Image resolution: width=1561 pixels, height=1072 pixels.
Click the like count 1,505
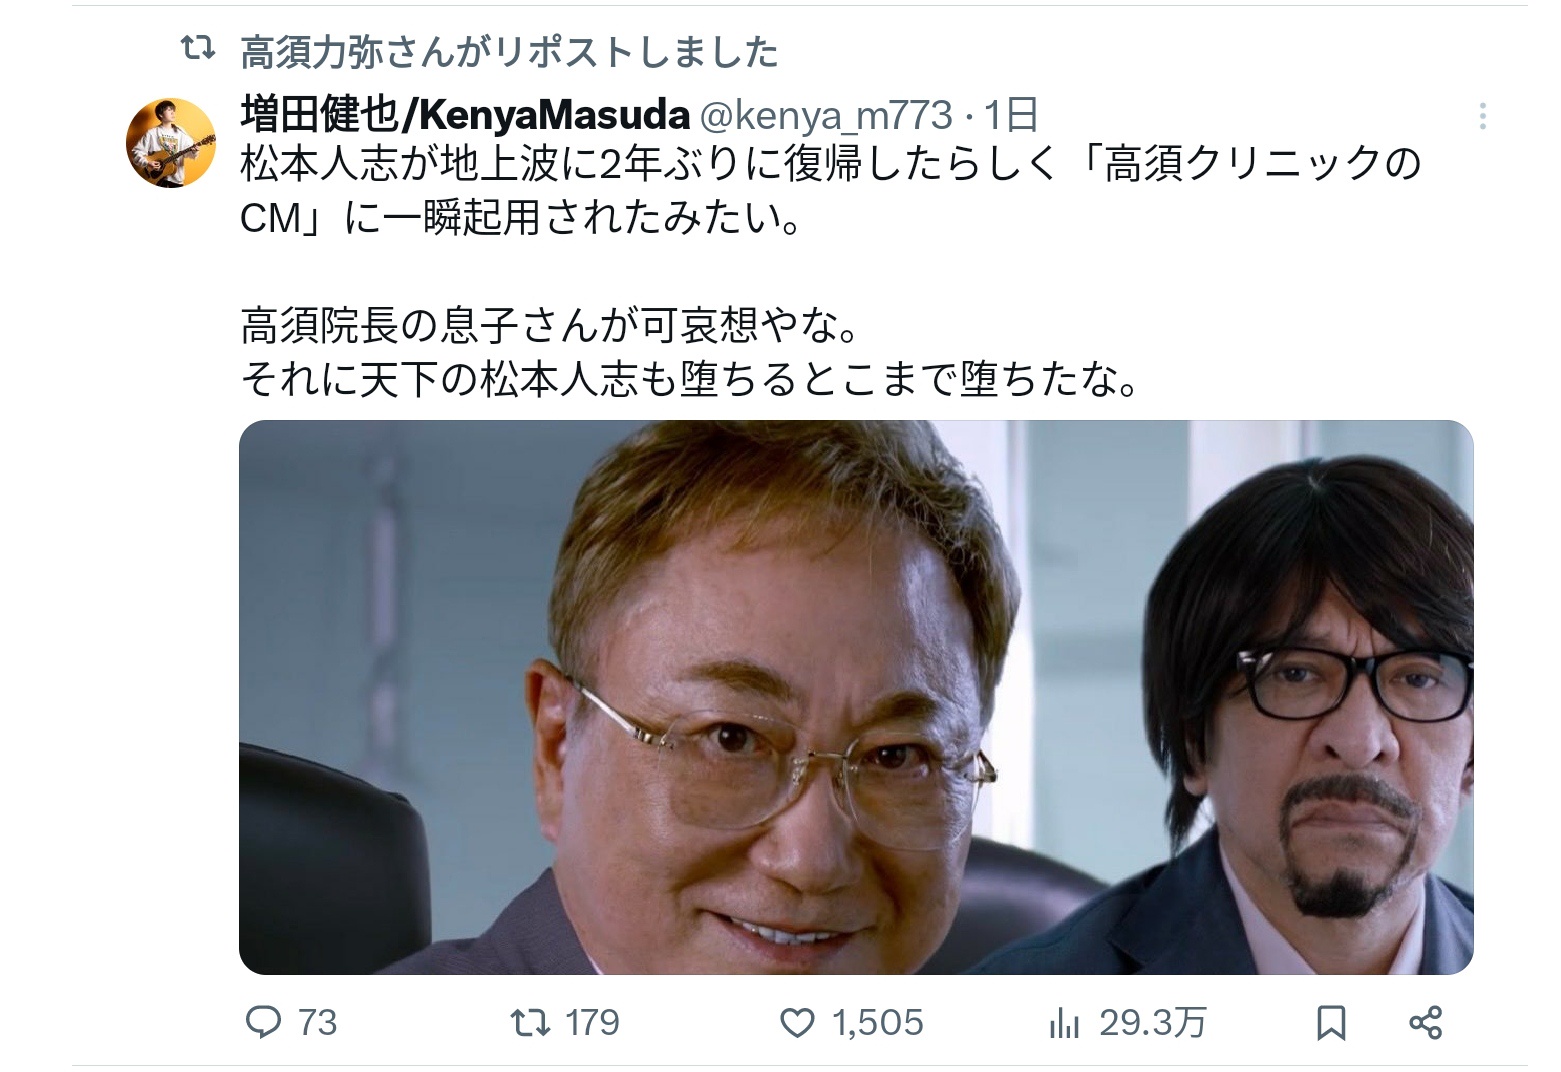[877, 1023]
